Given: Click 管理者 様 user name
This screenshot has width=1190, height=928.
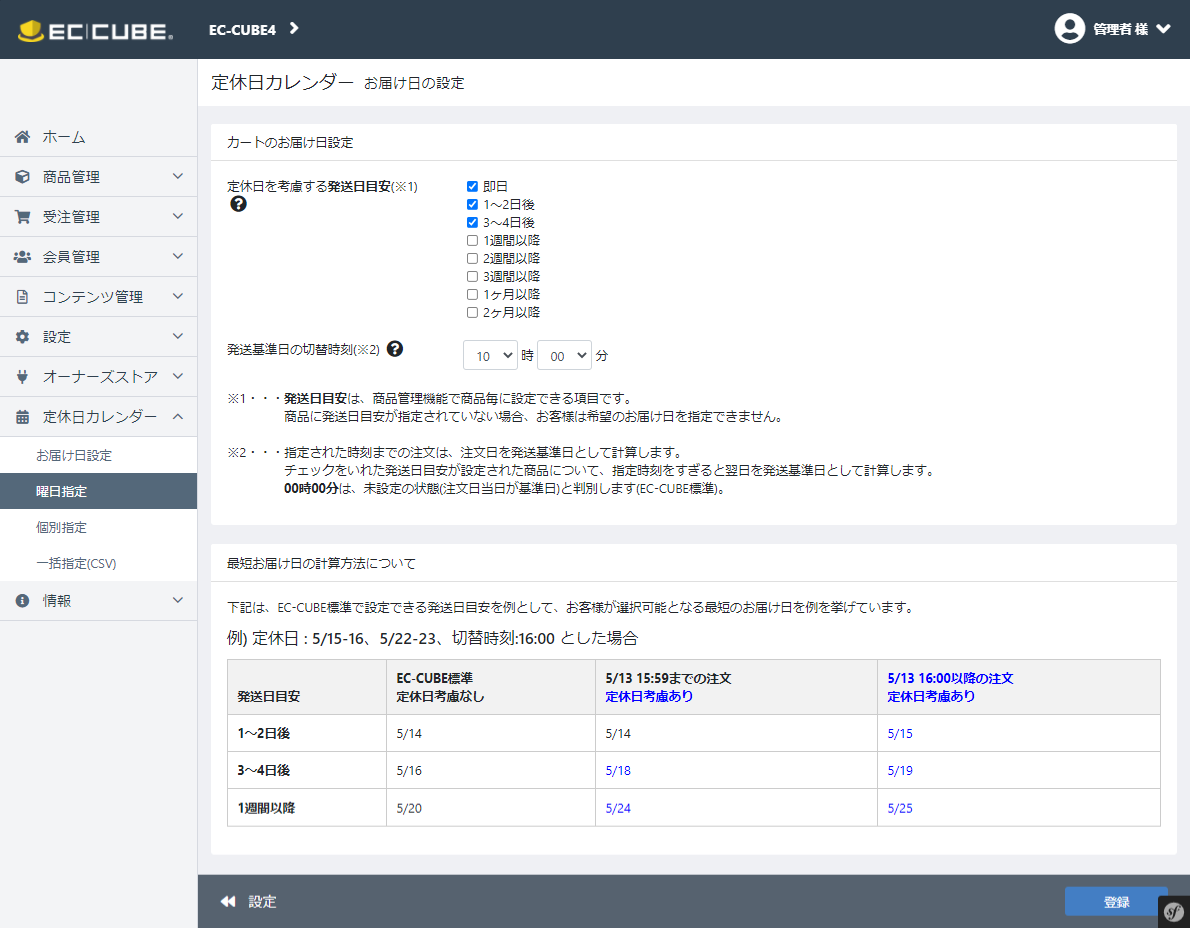Looking at the screenshot, I should coord(1120,29).
